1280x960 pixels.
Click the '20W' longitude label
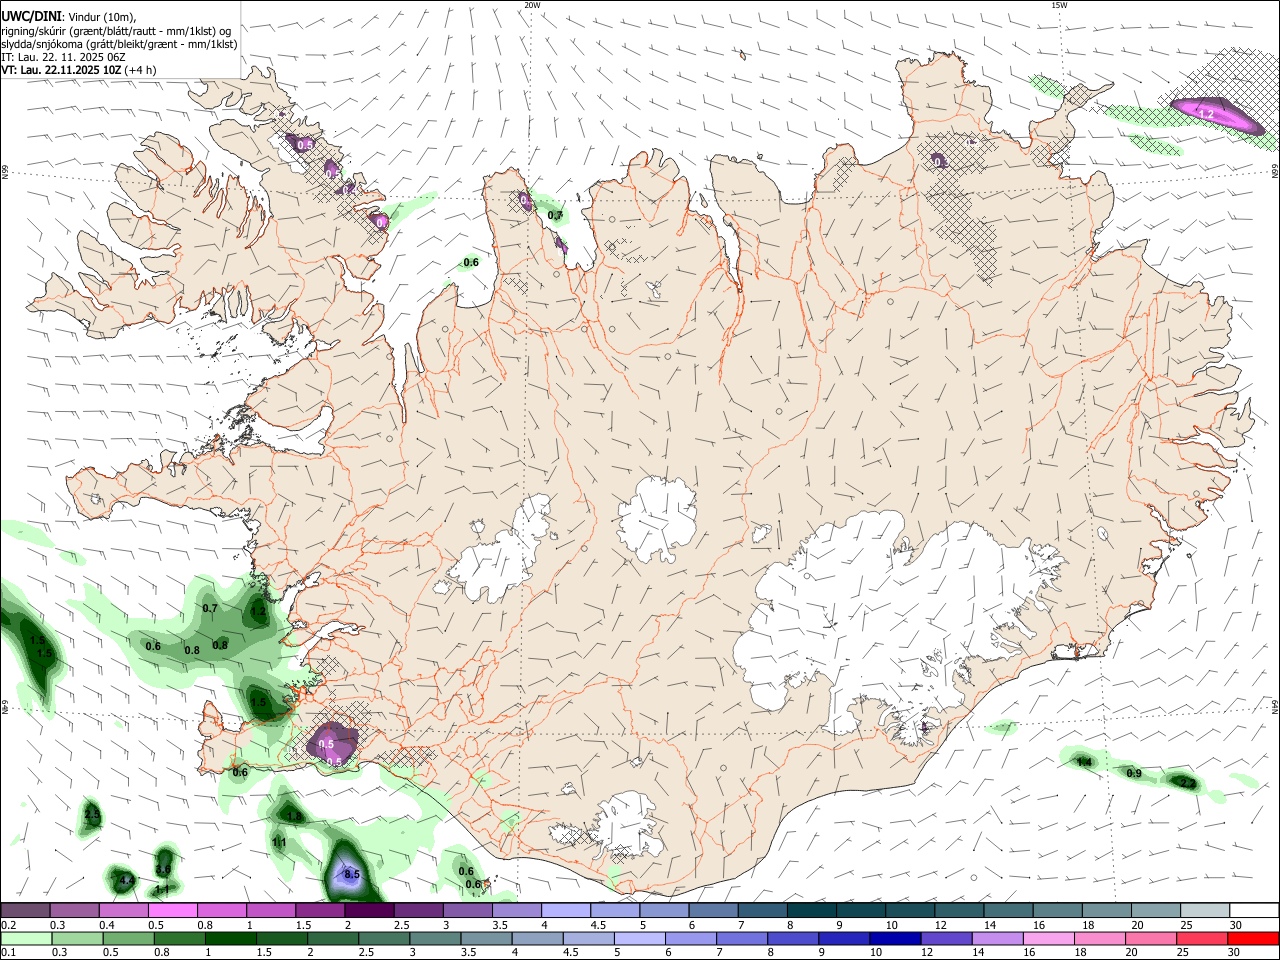(x=532, y=5)
